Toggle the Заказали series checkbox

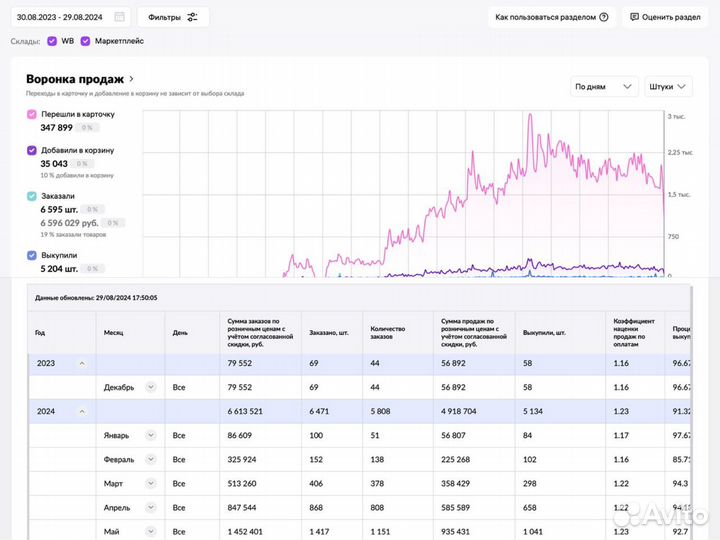tap(32, 196)
